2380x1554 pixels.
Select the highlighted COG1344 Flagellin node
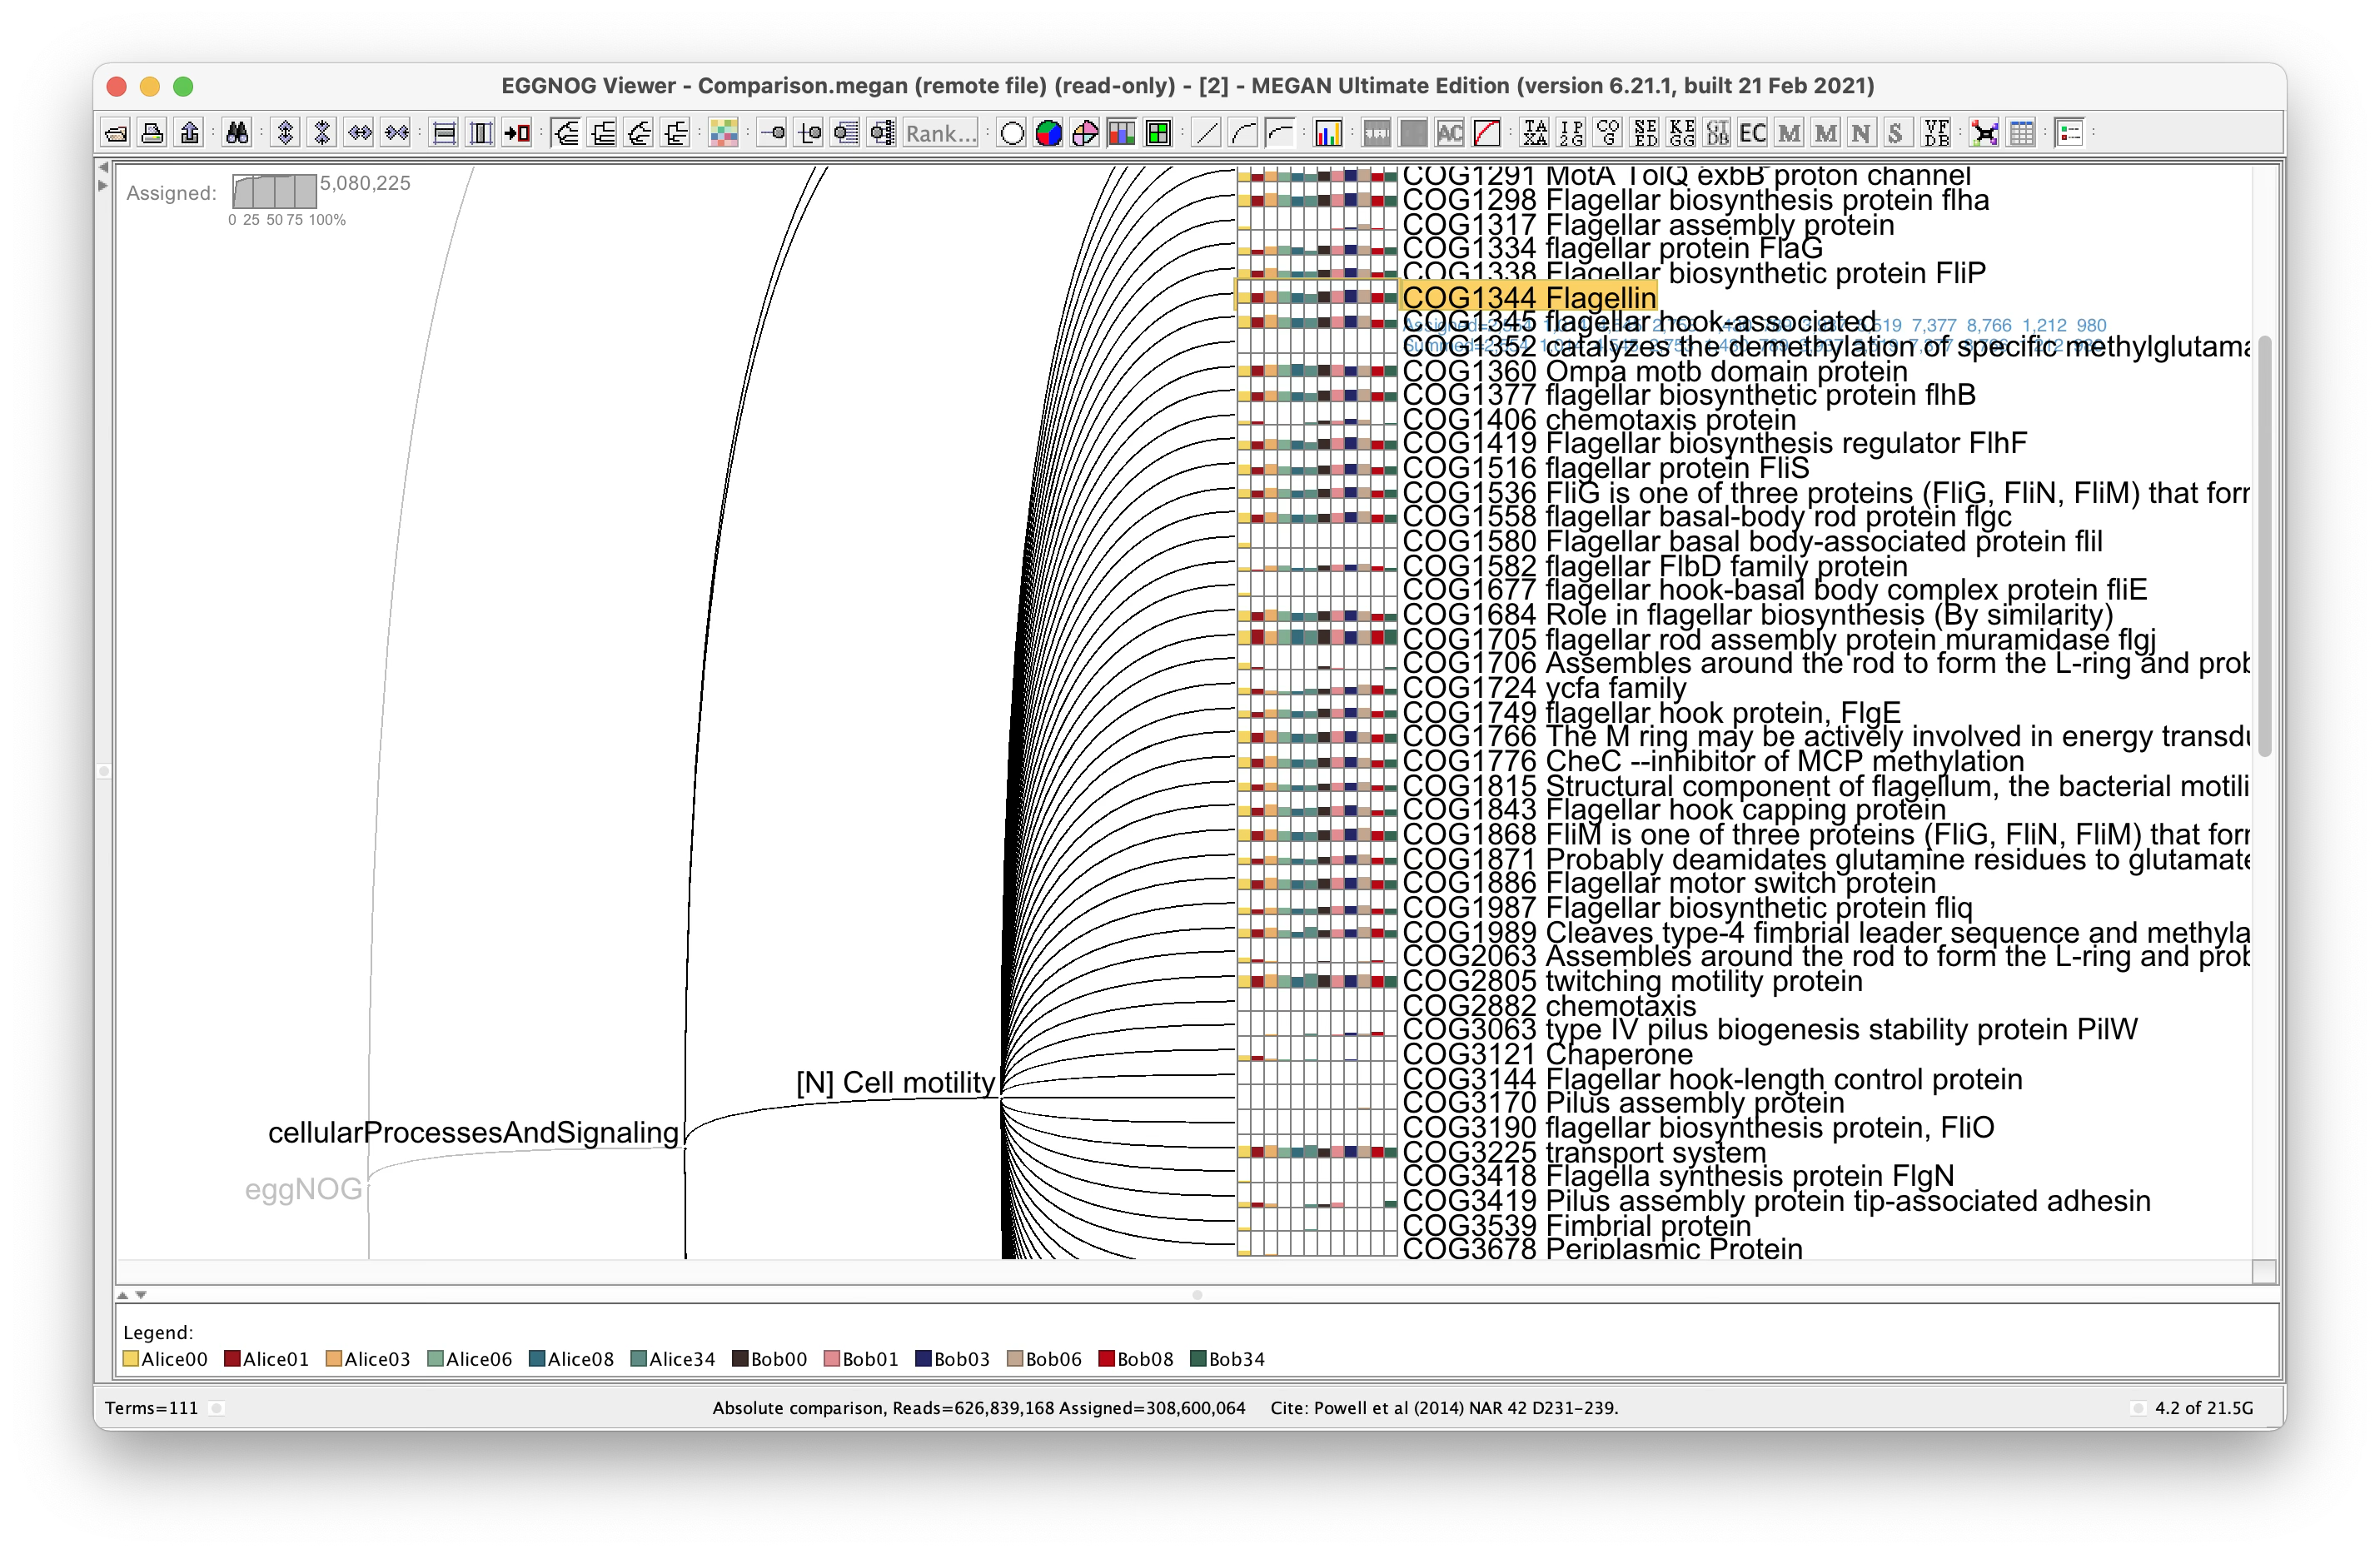[x=1529, y=297]
